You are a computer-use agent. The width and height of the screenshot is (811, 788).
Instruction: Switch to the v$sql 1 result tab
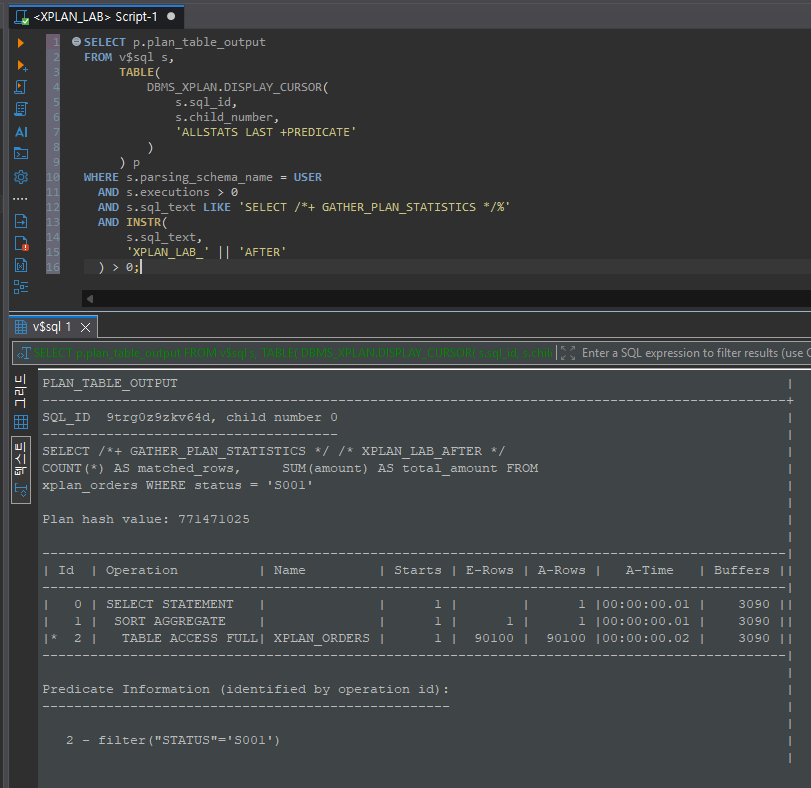52,327
